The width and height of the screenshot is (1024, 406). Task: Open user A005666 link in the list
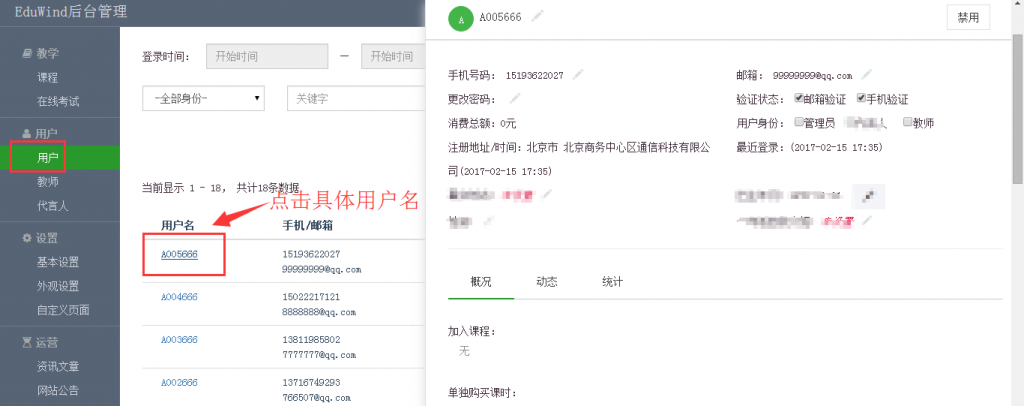(179, 254)
